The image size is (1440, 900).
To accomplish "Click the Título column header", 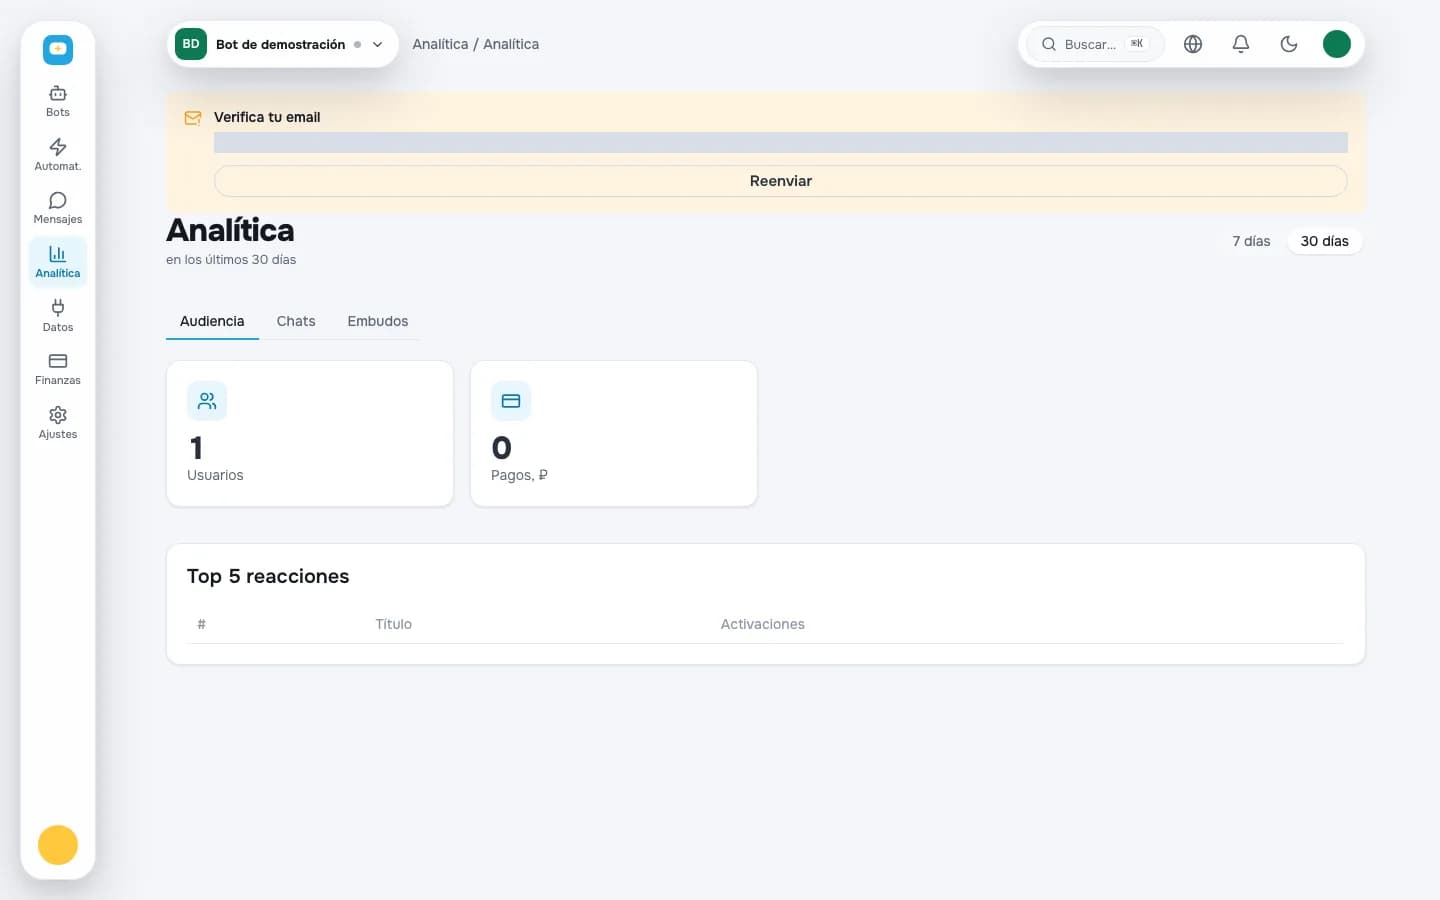I will click(x=393, y=624).
